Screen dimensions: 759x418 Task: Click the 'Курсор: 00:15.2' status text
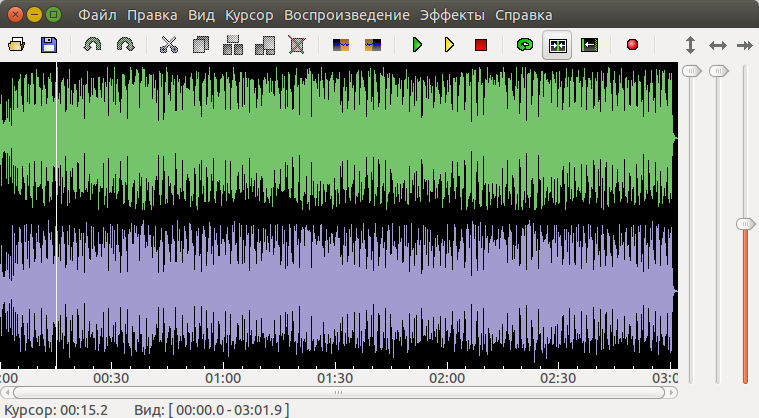(56, 410)
